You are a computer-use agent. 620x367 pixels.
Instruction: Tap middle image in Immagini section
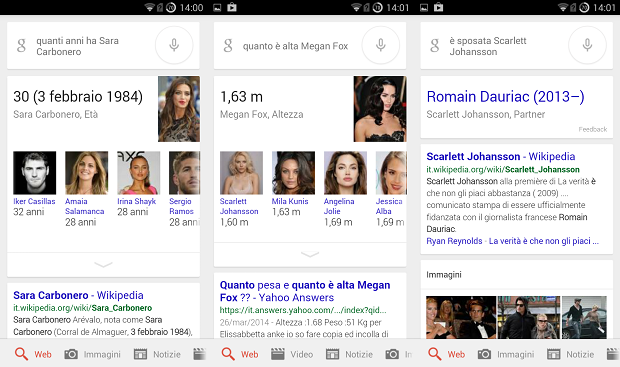529,317
